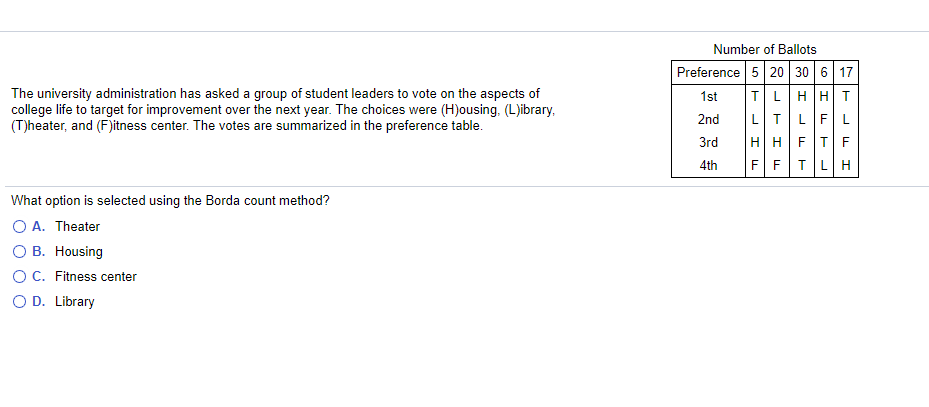
Task: Select radio button for option C
Action: point(20,277)
